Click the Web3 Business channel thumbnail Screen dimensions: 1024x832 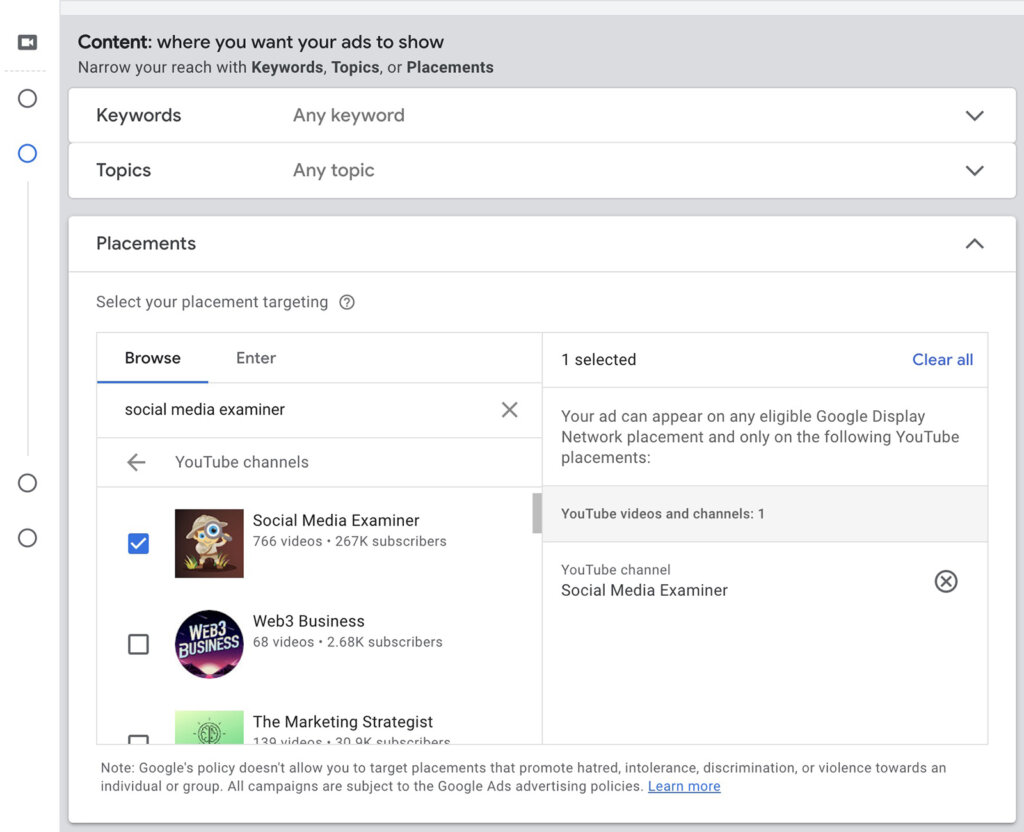209,644
